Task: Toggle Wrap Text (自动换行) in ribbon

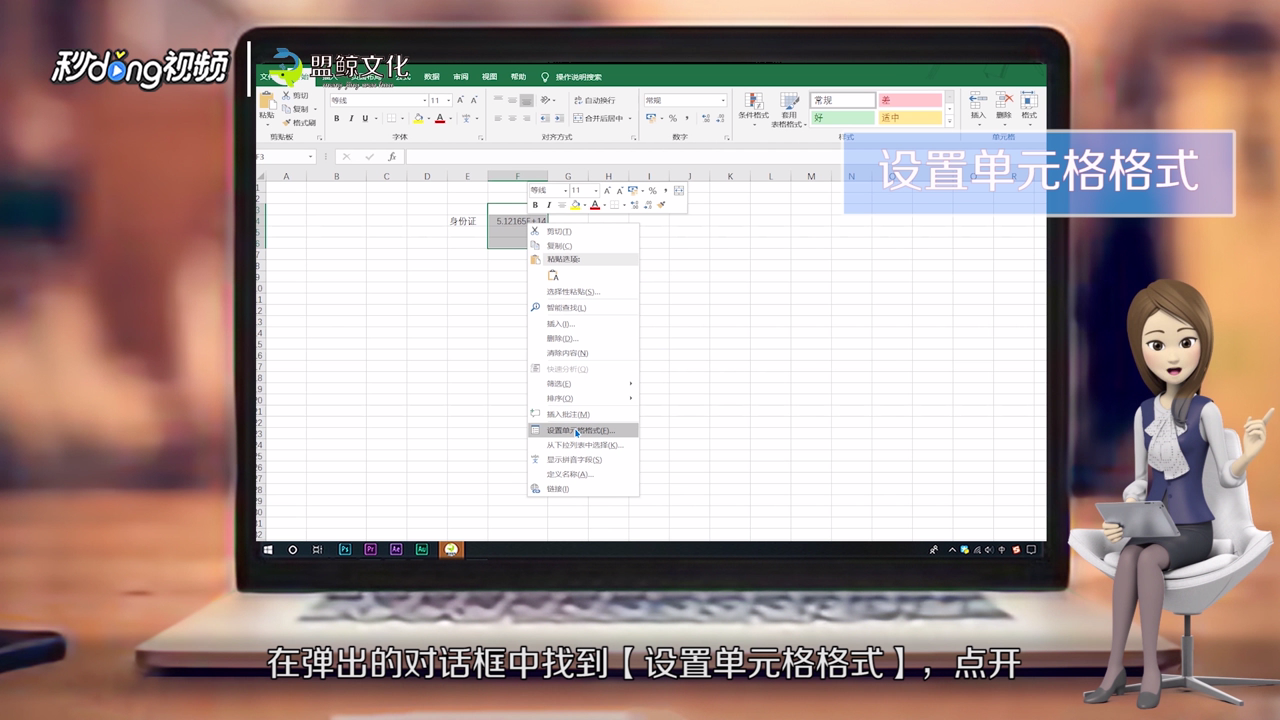Action: 594,100
